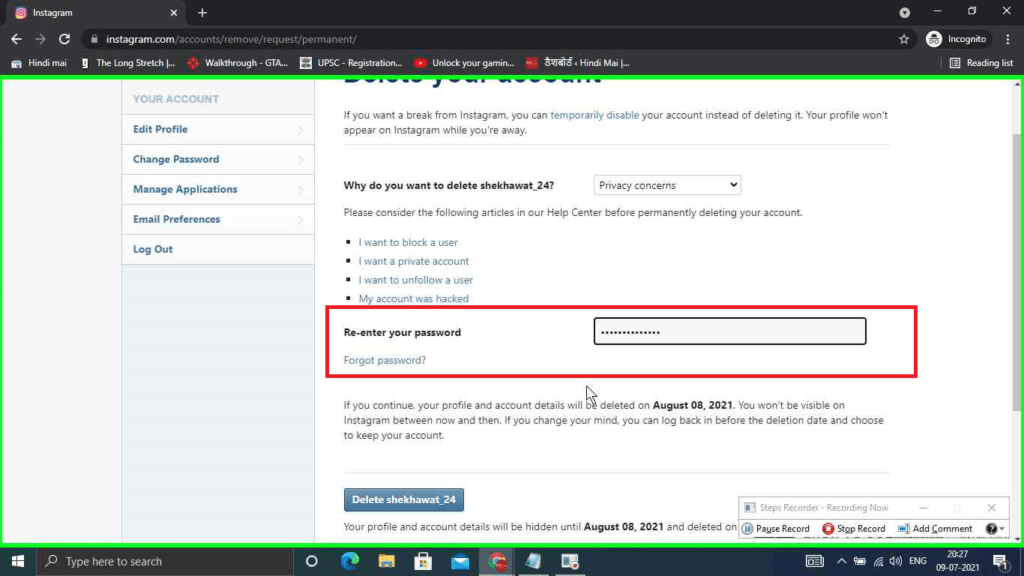
Task: Click the taskbar search box
Action: point(165,561)
